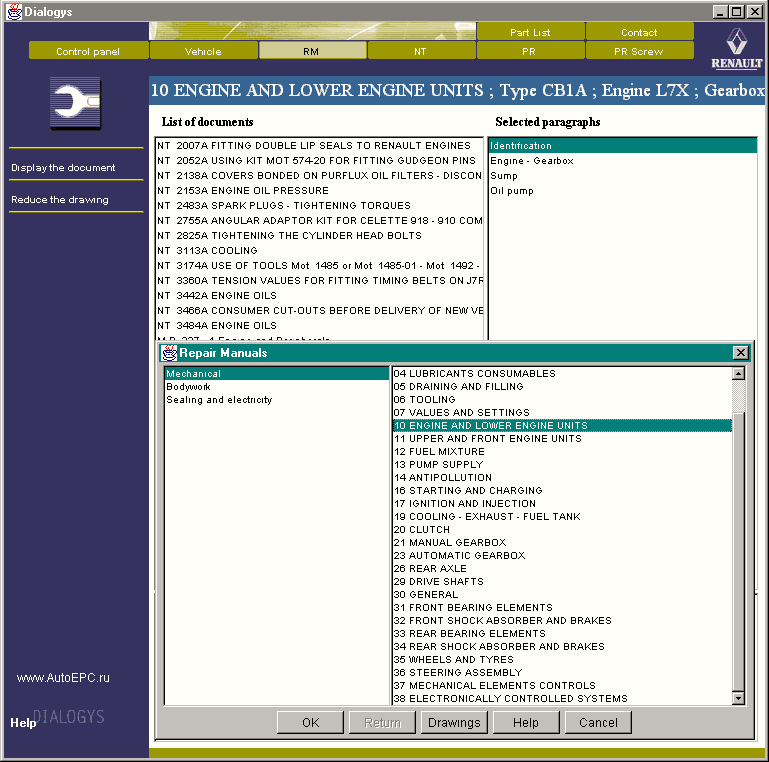Image resolution: width=769 pixels, height=762 pixels.
Task: Click the Help link in sidebar
Action: (x=23, y=722)
